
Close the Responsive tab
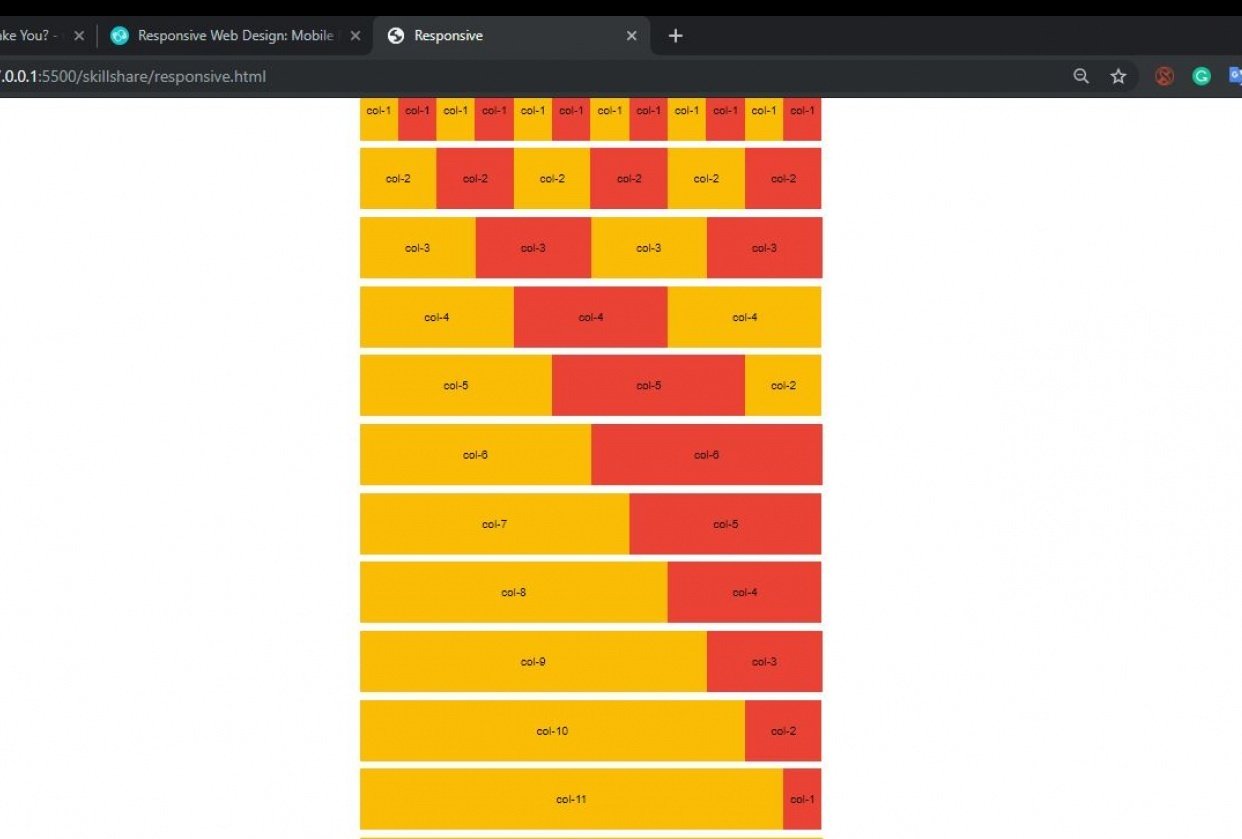point(631,36)
